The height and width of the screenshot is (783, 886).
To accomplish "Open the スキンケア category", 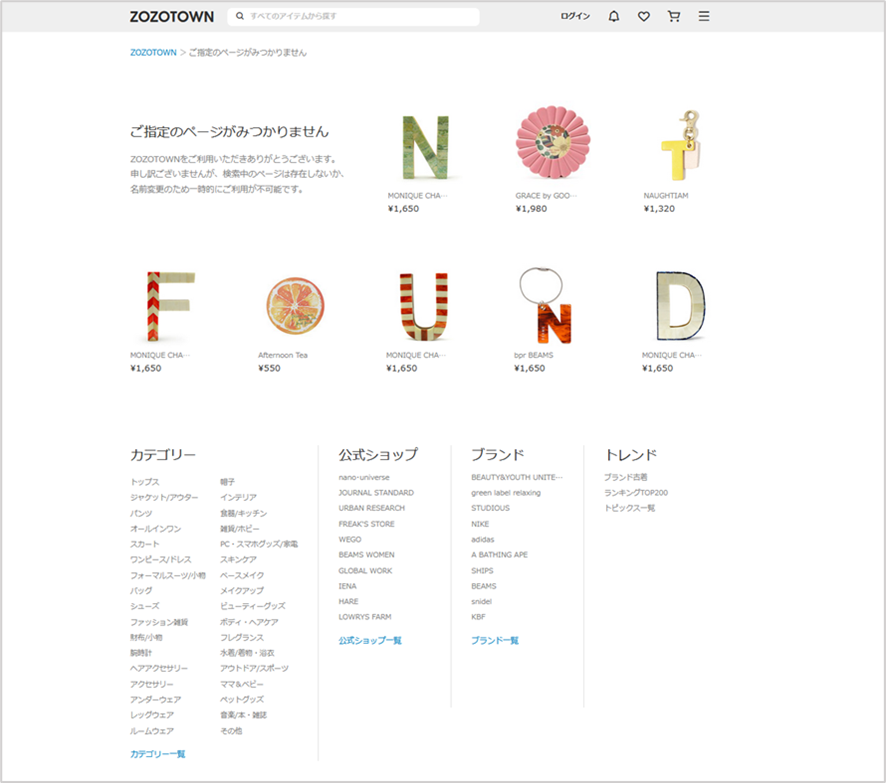I will [238, 559].
